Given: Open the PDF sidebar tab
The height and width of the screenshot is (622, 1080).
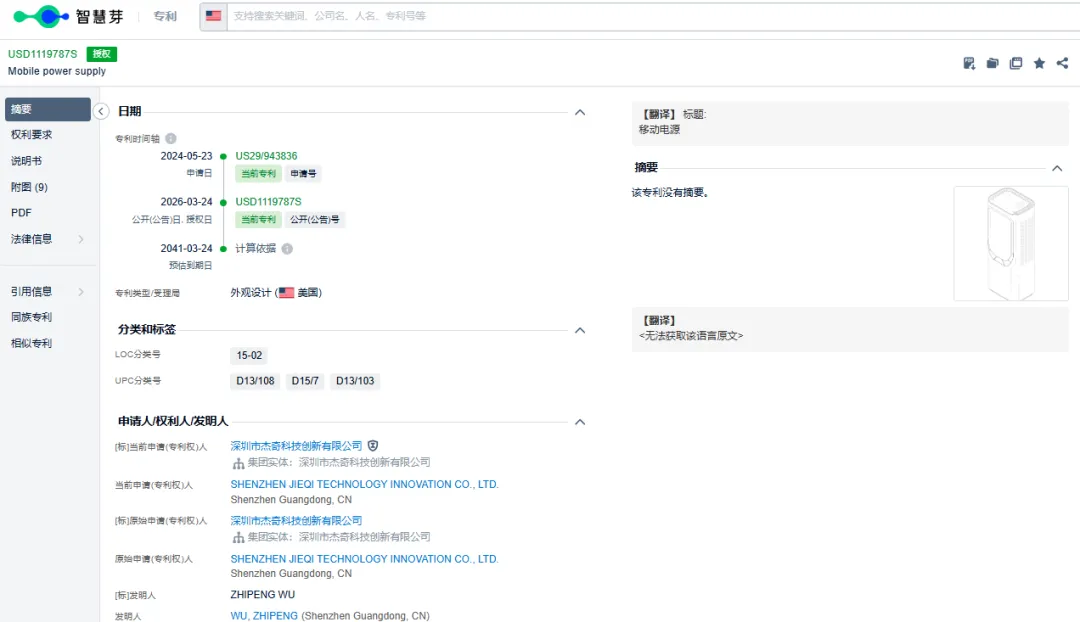Looking at the screenshot, I should click(x=21, y=213).
